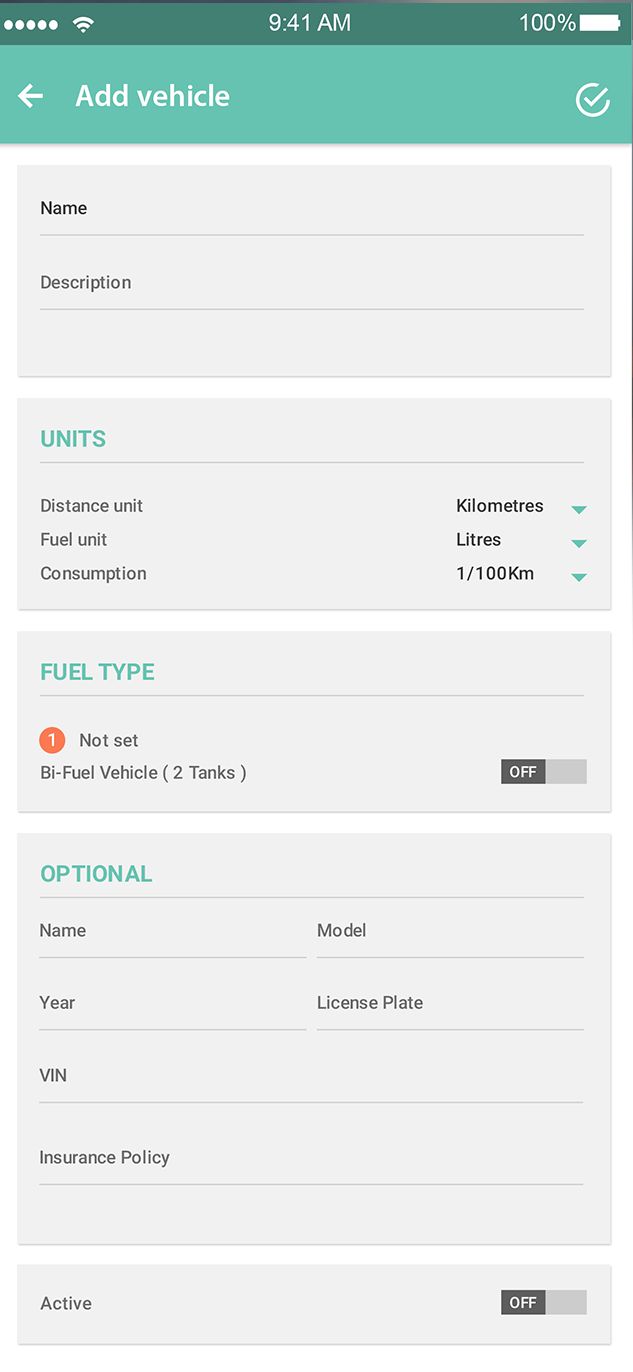Expand the Fuel unit dropdown
Screen dimensions: 633x1372
(x=578, y=543)
